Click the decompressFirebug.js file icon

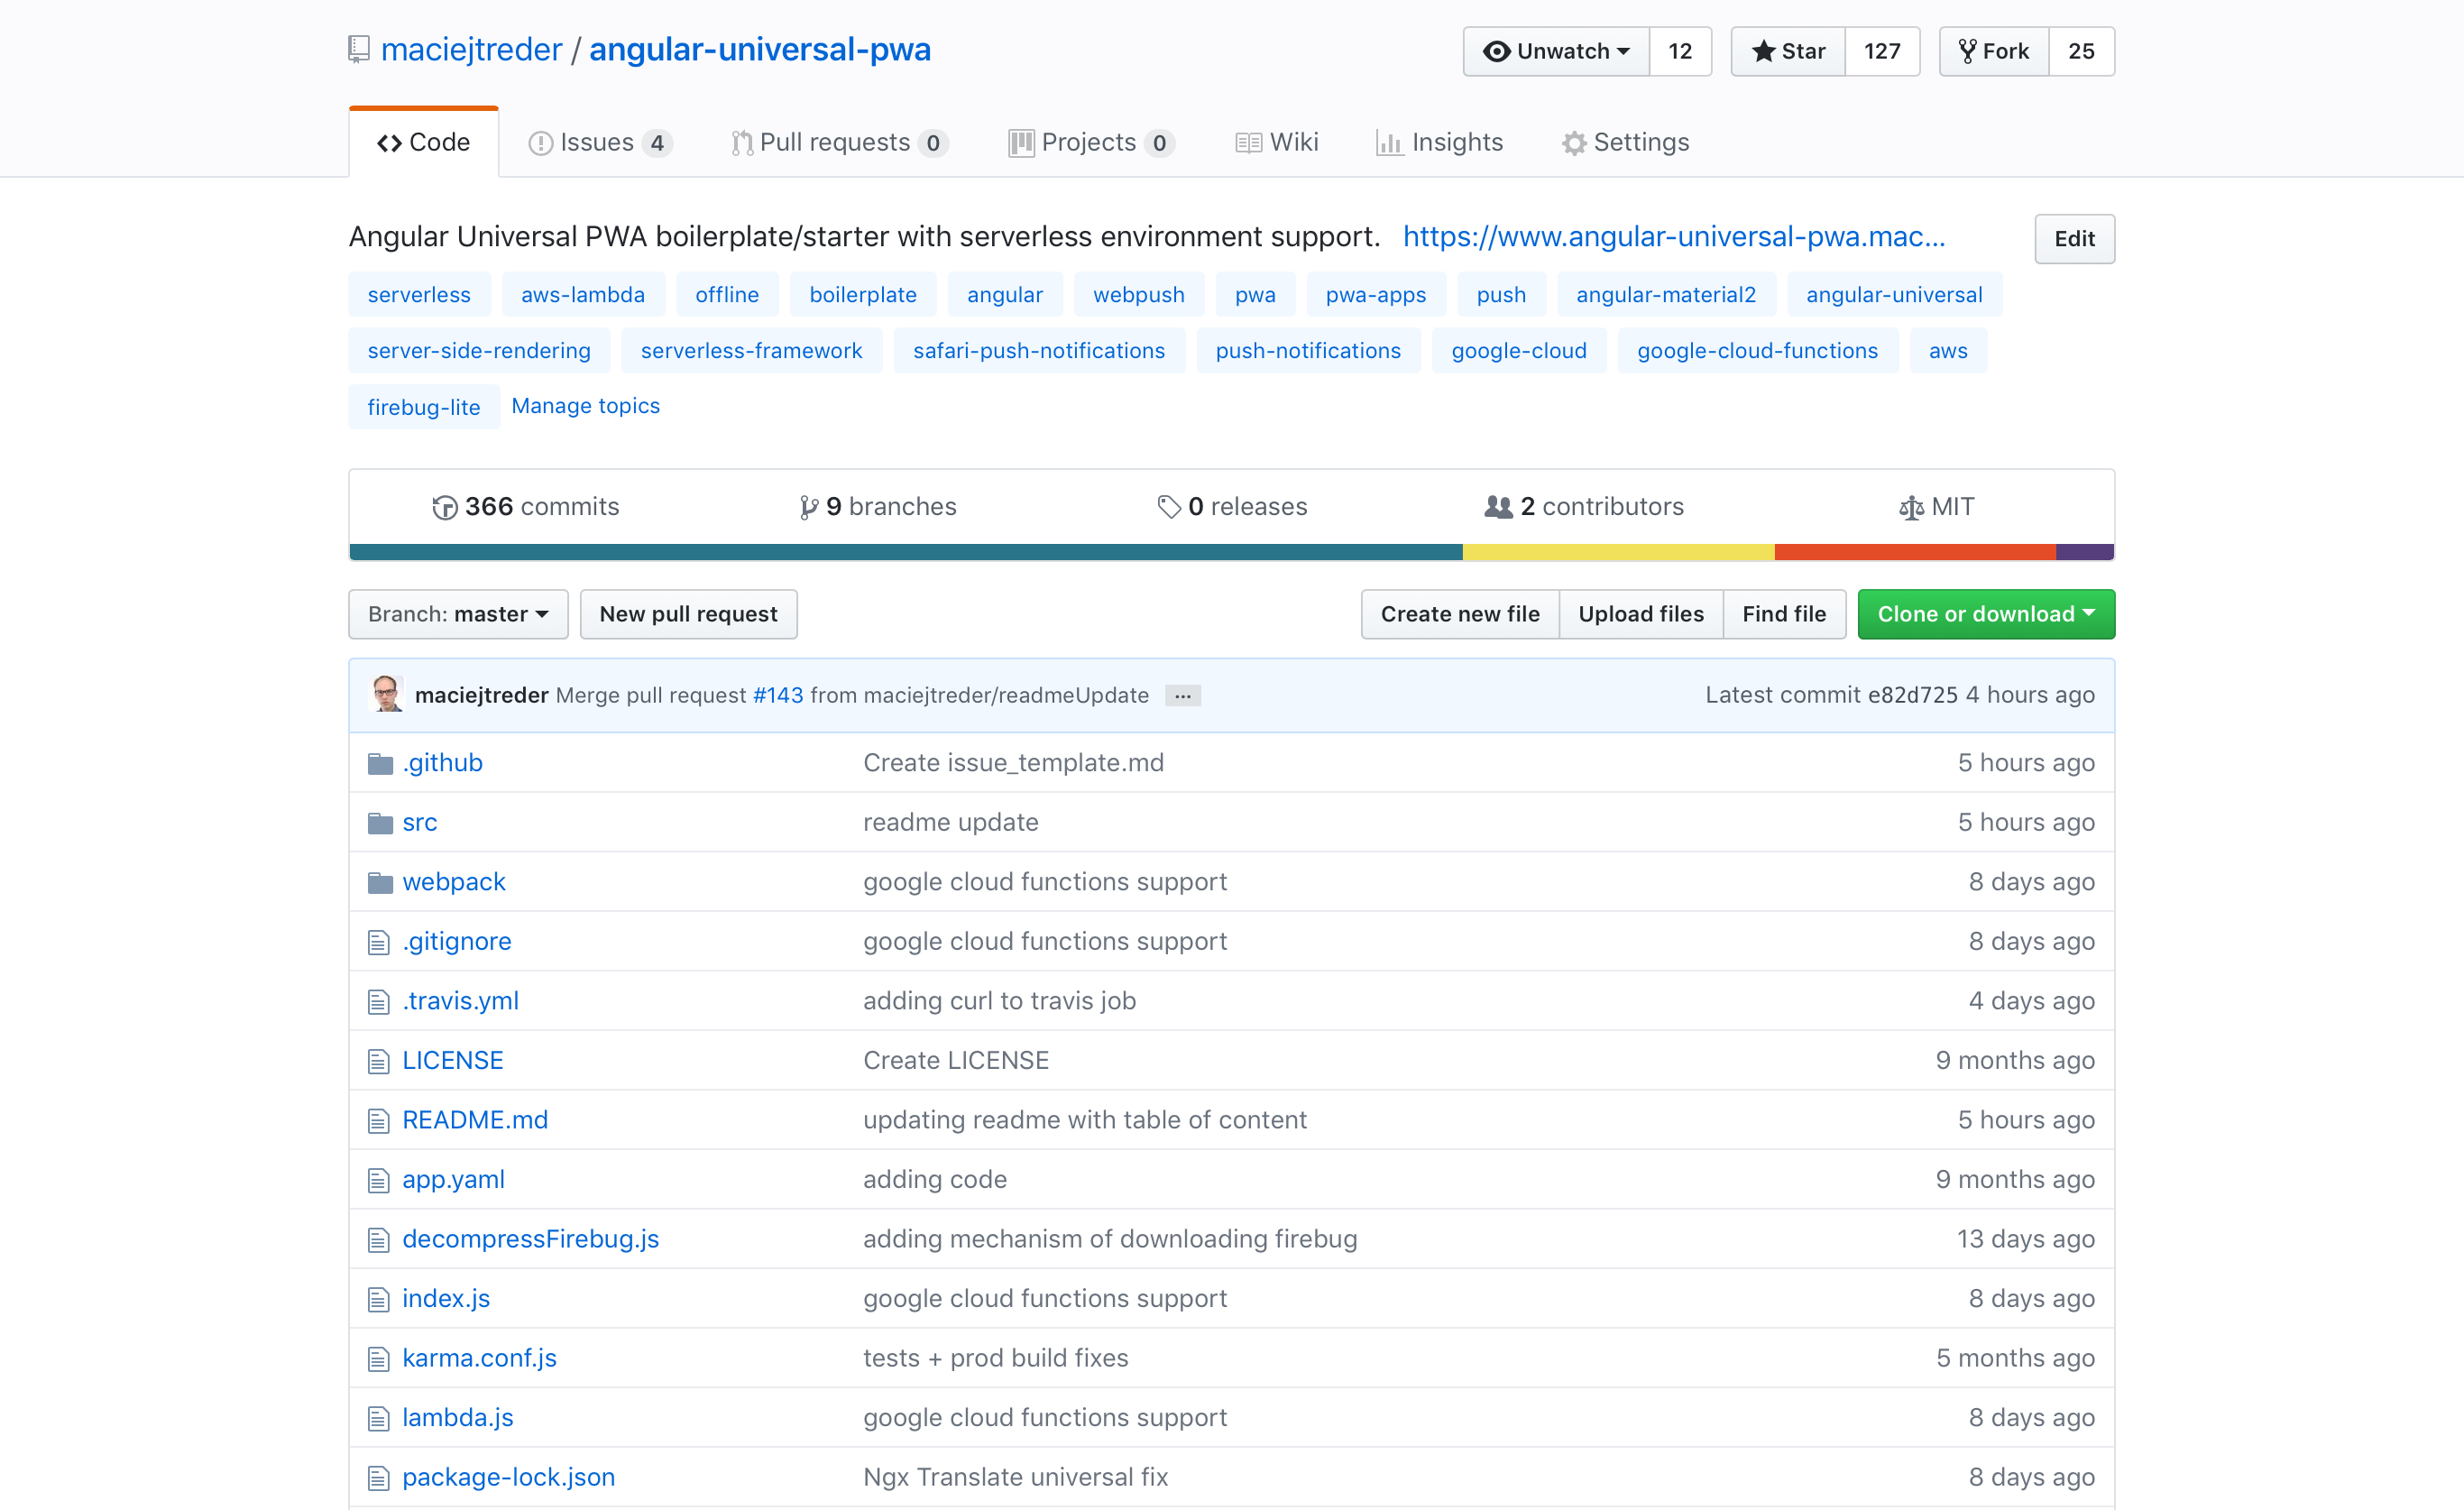click(378, 1240)
